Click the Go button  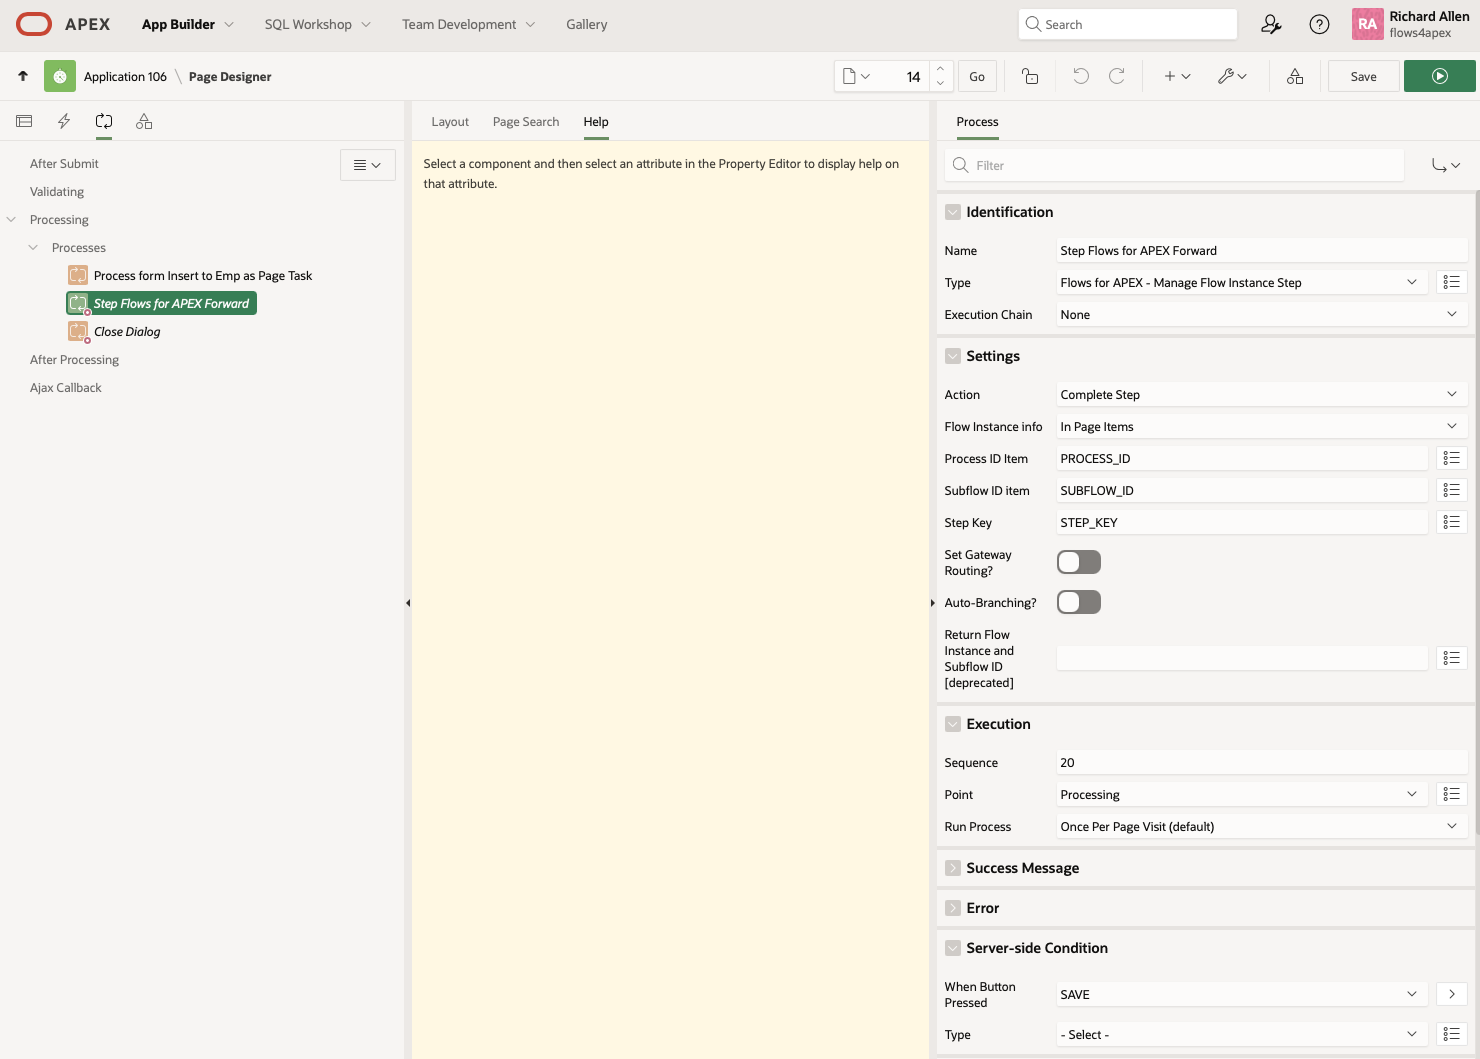pyautogui.click(x=977, y=76)
